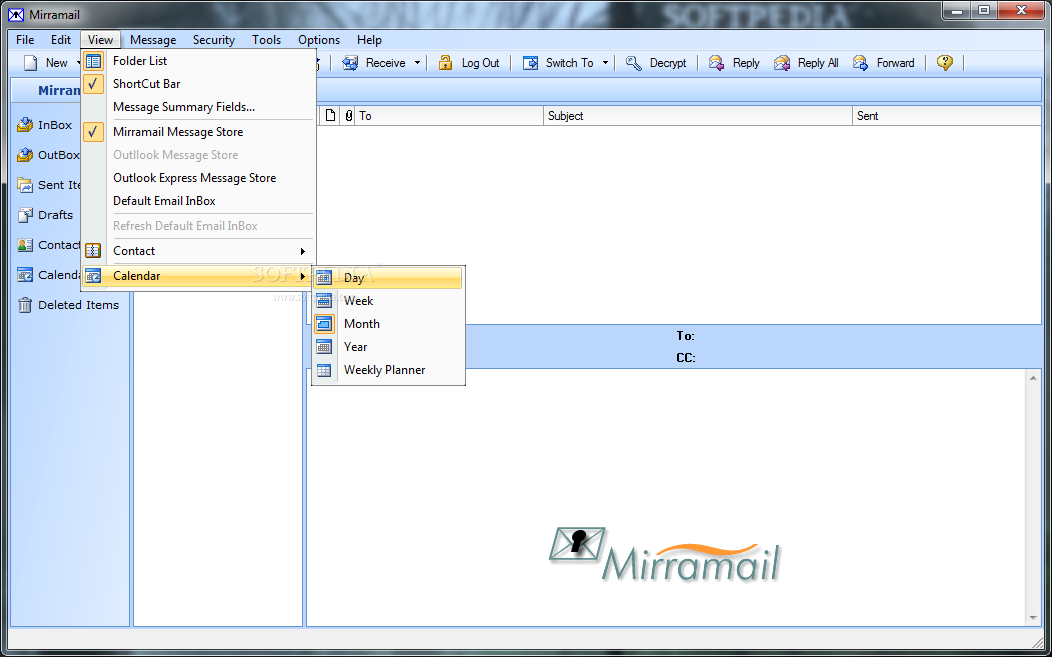The width and height of the screenshot is (1052, 657).
Task: Click the Week view calendar icon
Action: (324, 301)
